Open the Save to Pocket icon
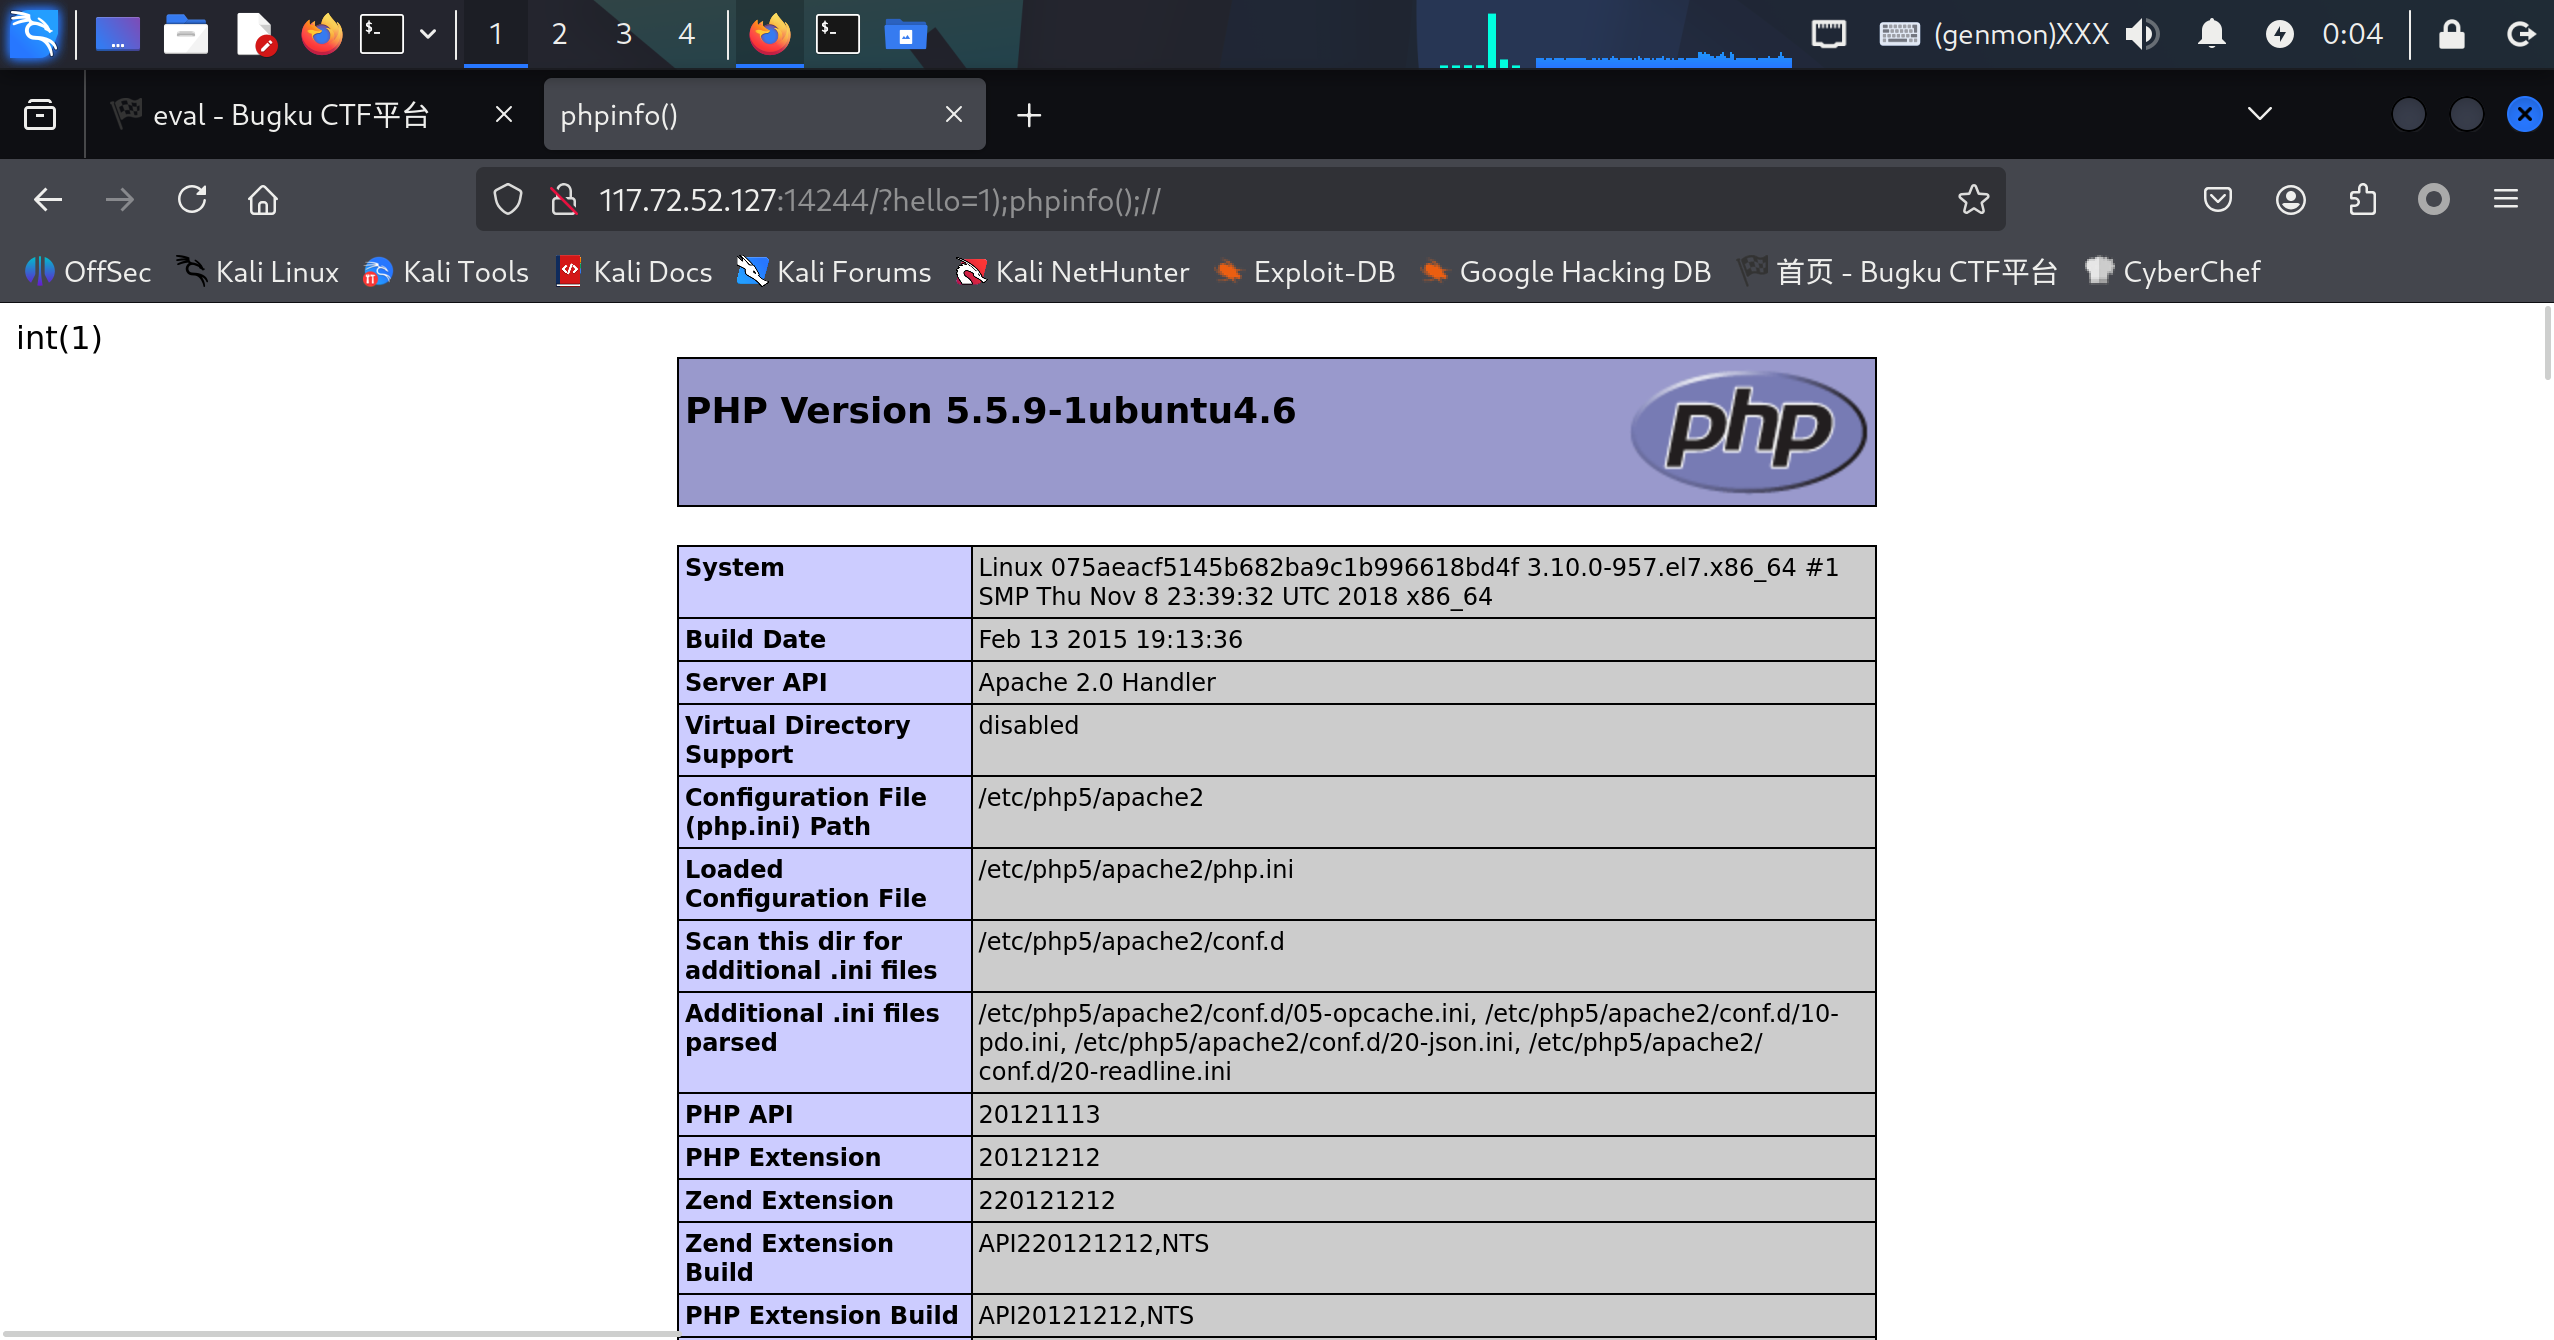The height and width of the screenshot is (1340, 2554). coord(2217,200)
